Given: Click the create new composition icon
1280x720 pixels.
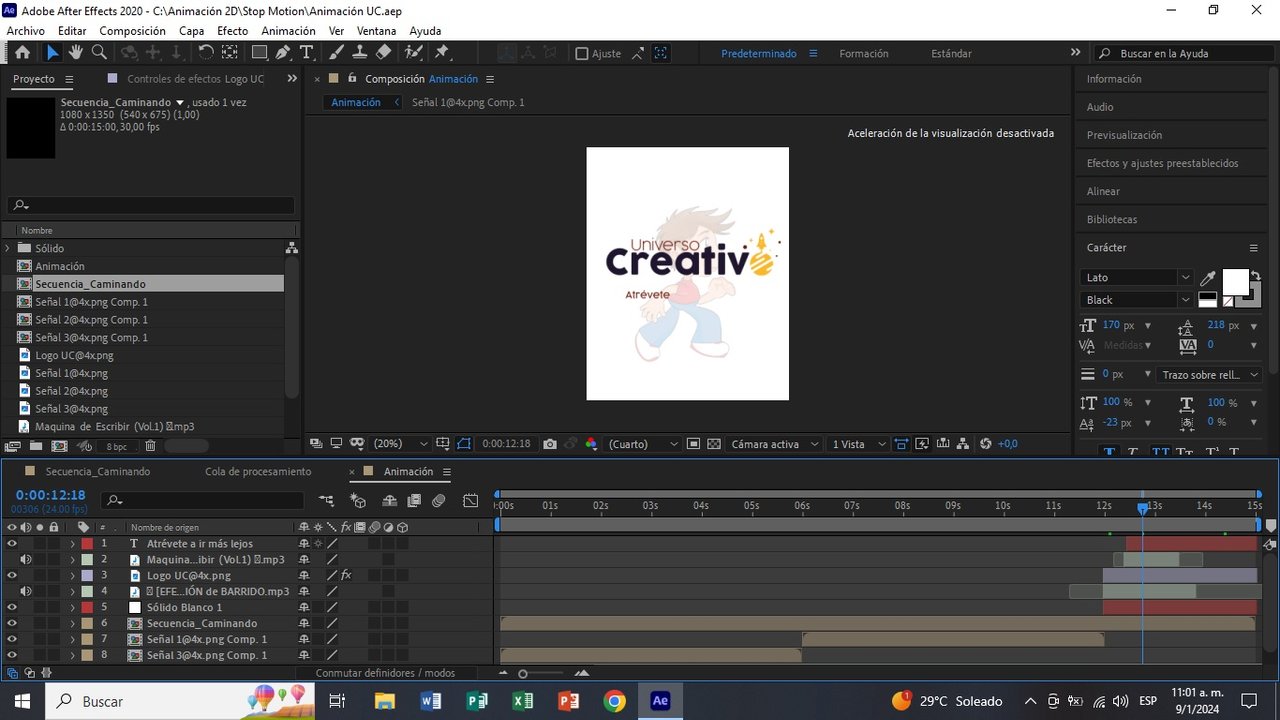Looking at the screenshot, I should 60,446.
